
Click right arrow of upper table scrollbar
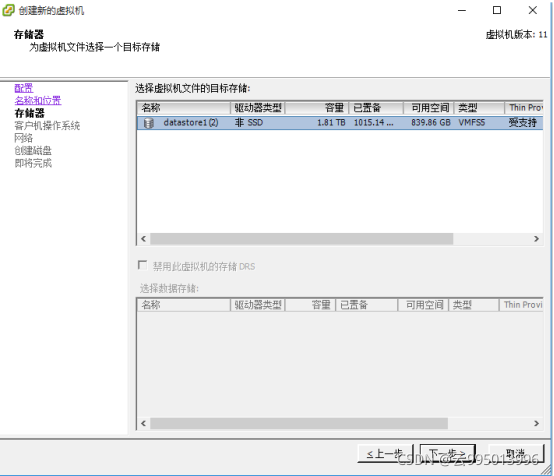536,239
